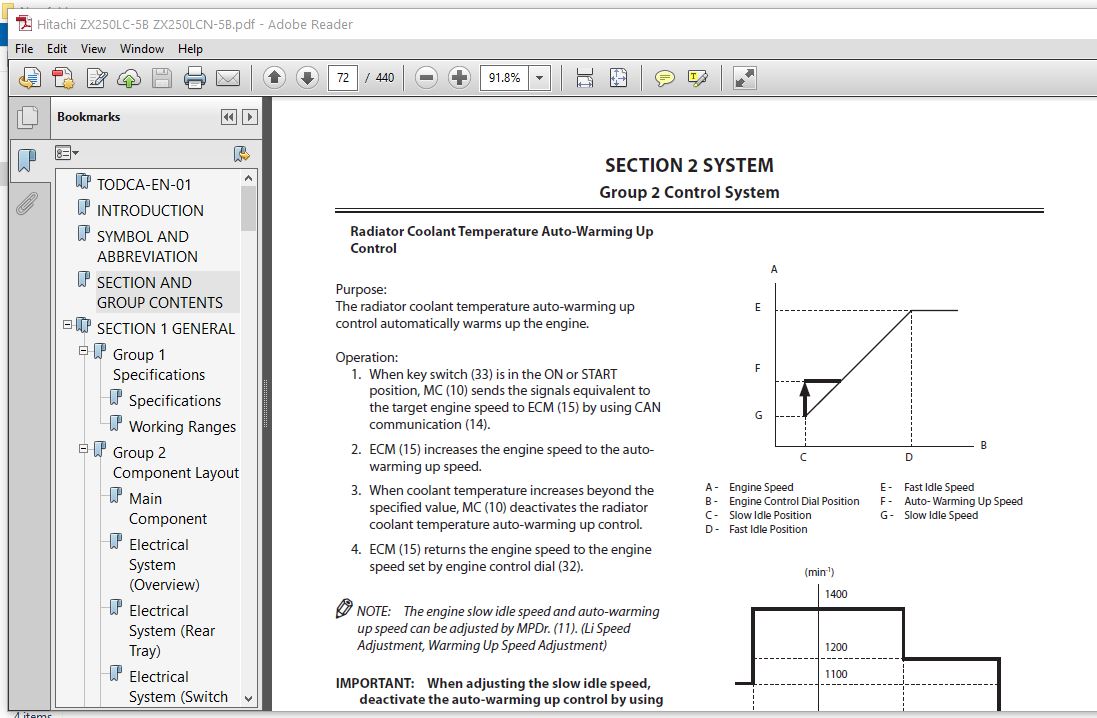Open the Window menu
This screenshot has width=1097, height=718.
[141, 48]
